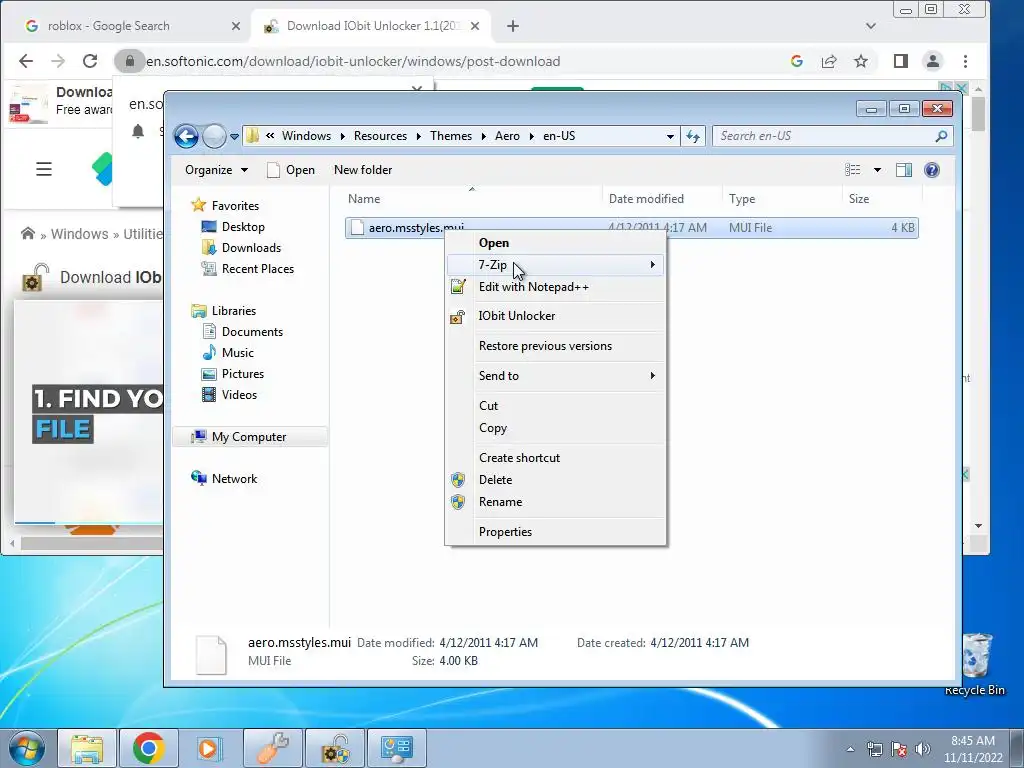Click Aero in the address breadcrumb

tap(507, 136)
